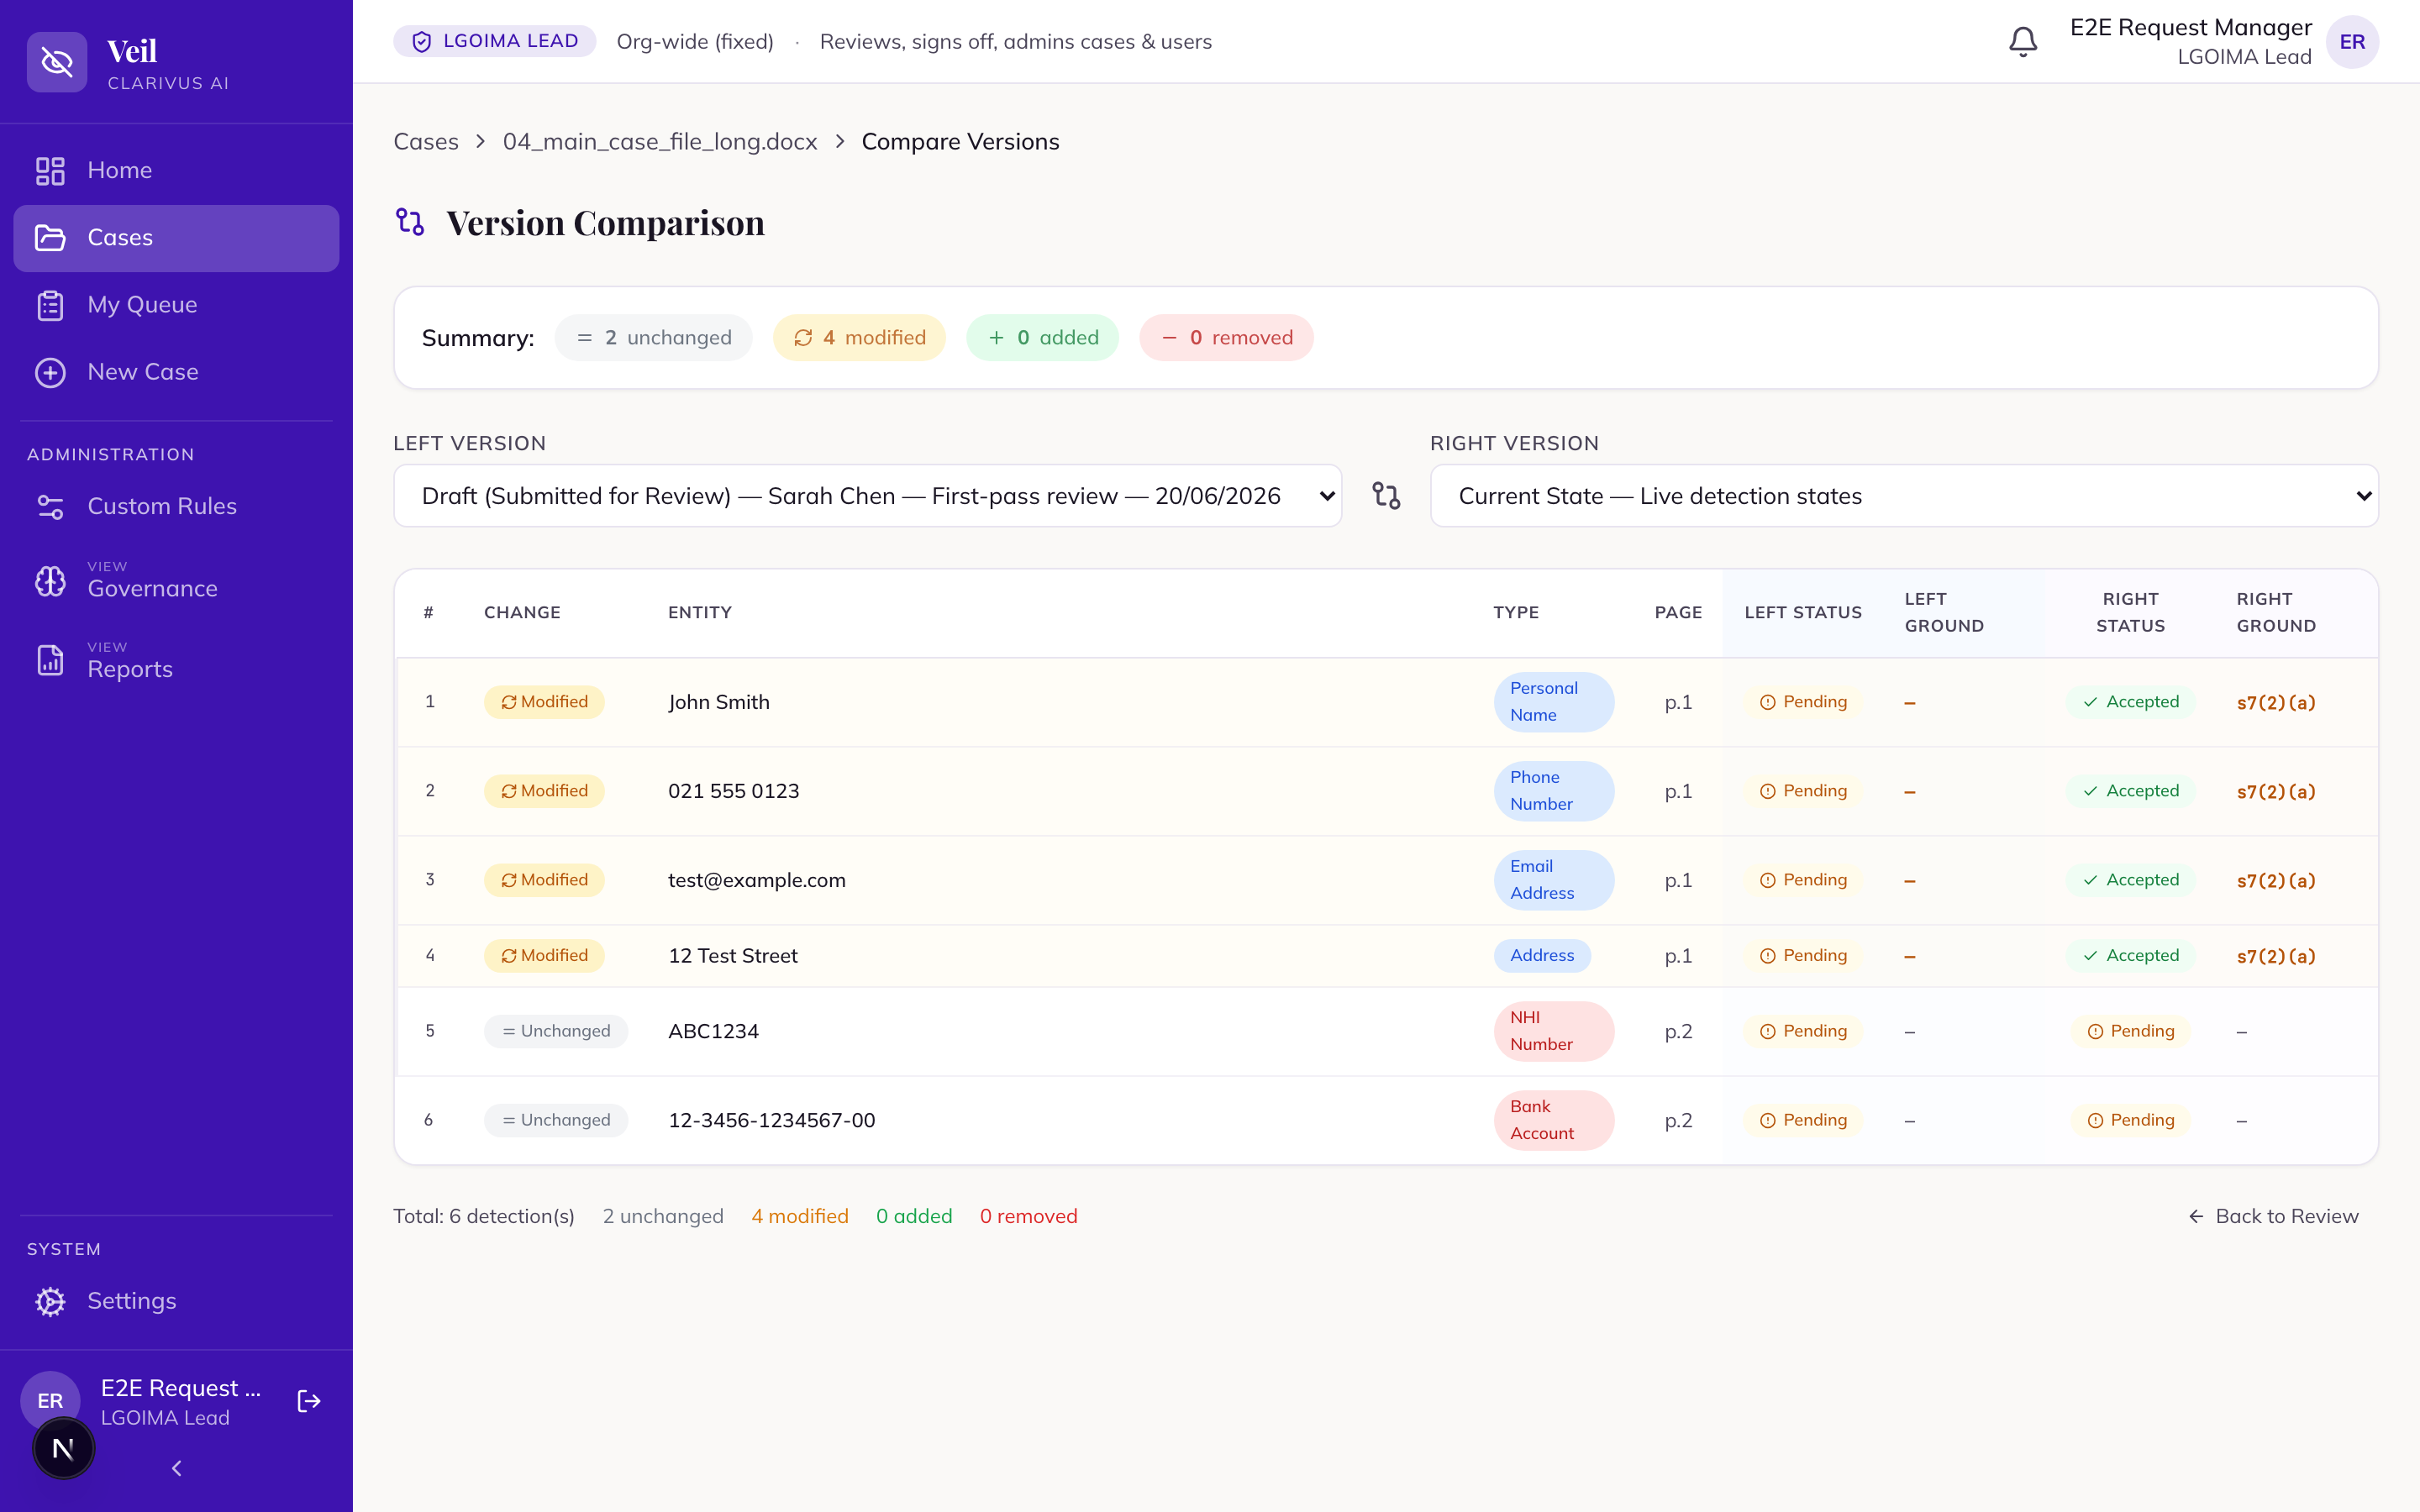2420x1512 pixels.
Task: Click the 0 removed summary chip
Action: click(1226, 338)
